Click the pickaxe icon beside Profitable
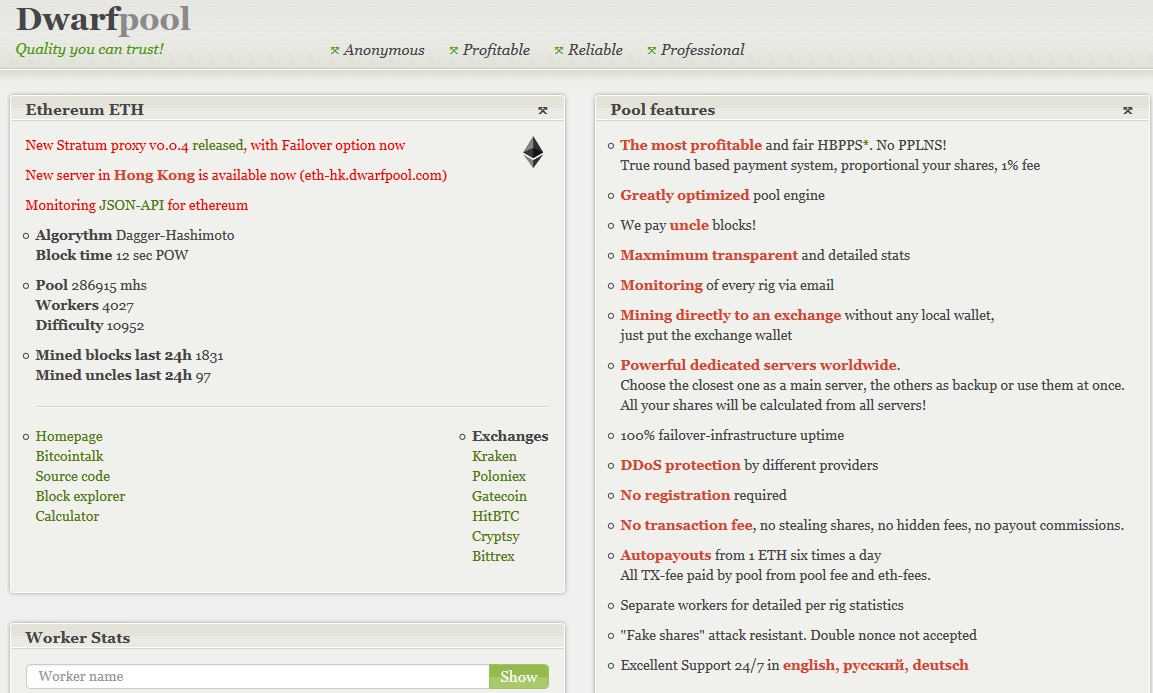Viewport: 1153px width, 693px height. [x=454, y=51]
